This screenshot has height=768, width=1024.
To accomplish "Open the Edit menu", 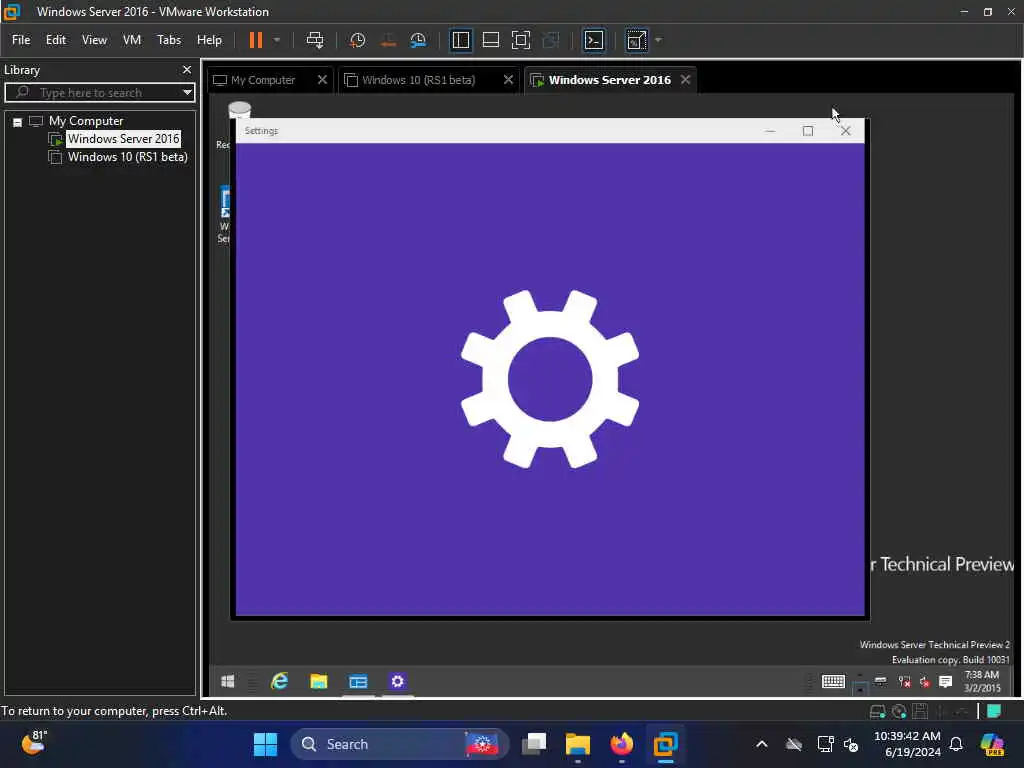I will [56, 40].
